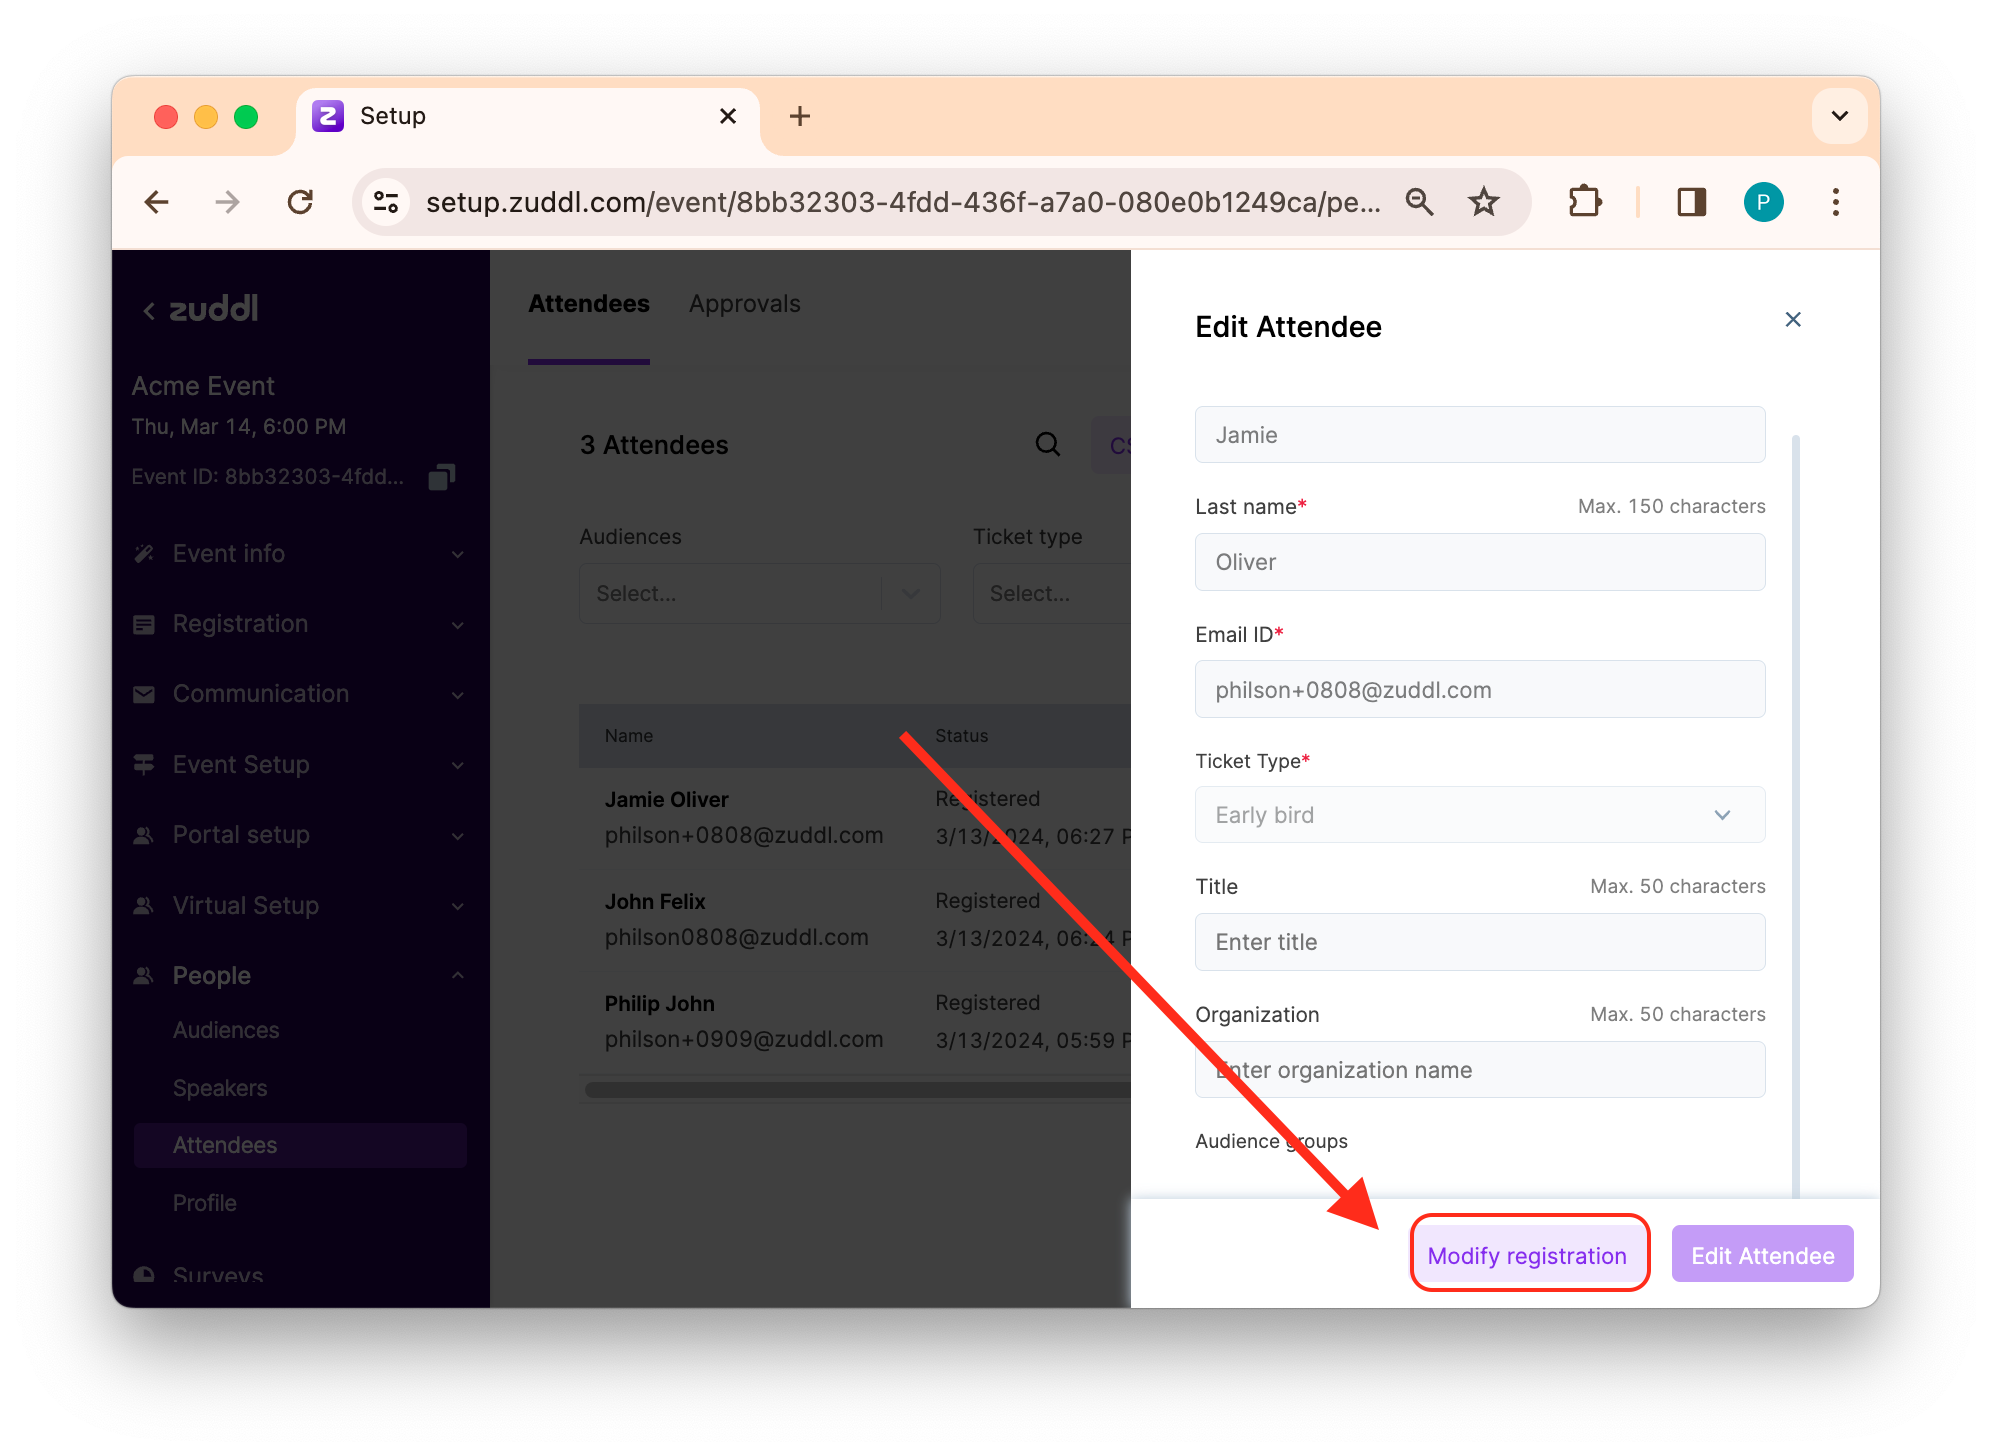
Task: Open the Chrome profile avatar P
Action: 1763,203
